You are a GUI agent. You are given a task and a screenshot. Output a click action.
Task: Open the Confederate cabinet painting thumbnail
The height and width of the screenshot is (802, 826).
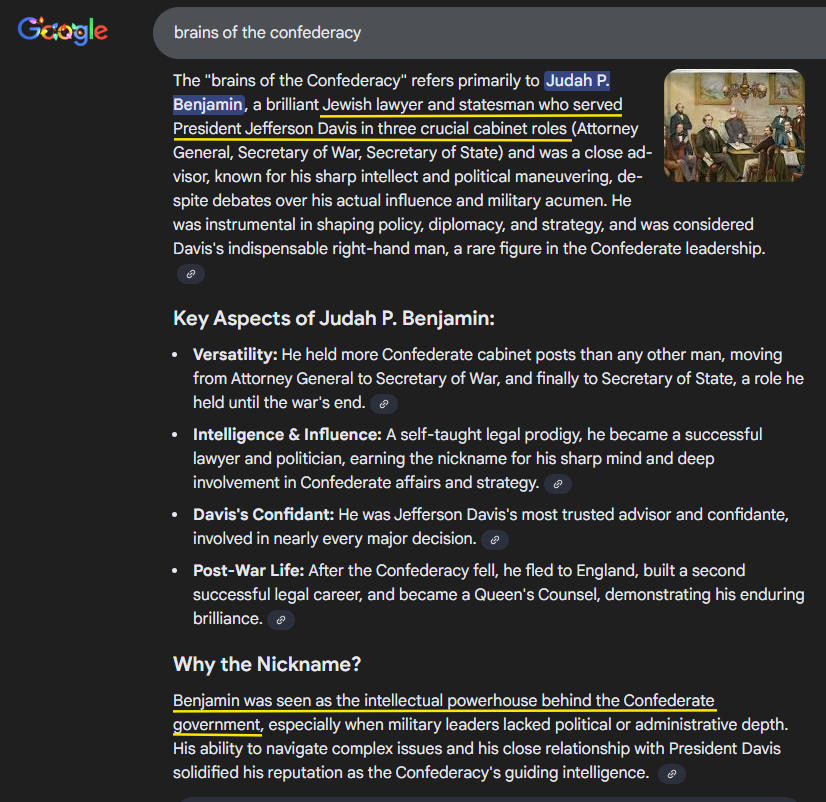tap(734, 125)
